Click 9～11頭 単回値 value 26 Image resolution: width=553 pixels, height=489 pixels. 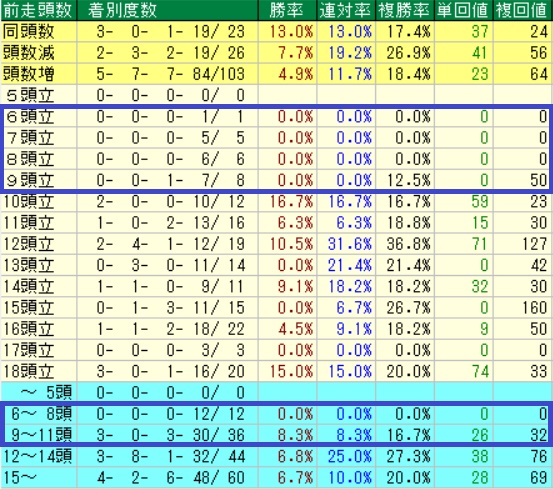[480, 435]
